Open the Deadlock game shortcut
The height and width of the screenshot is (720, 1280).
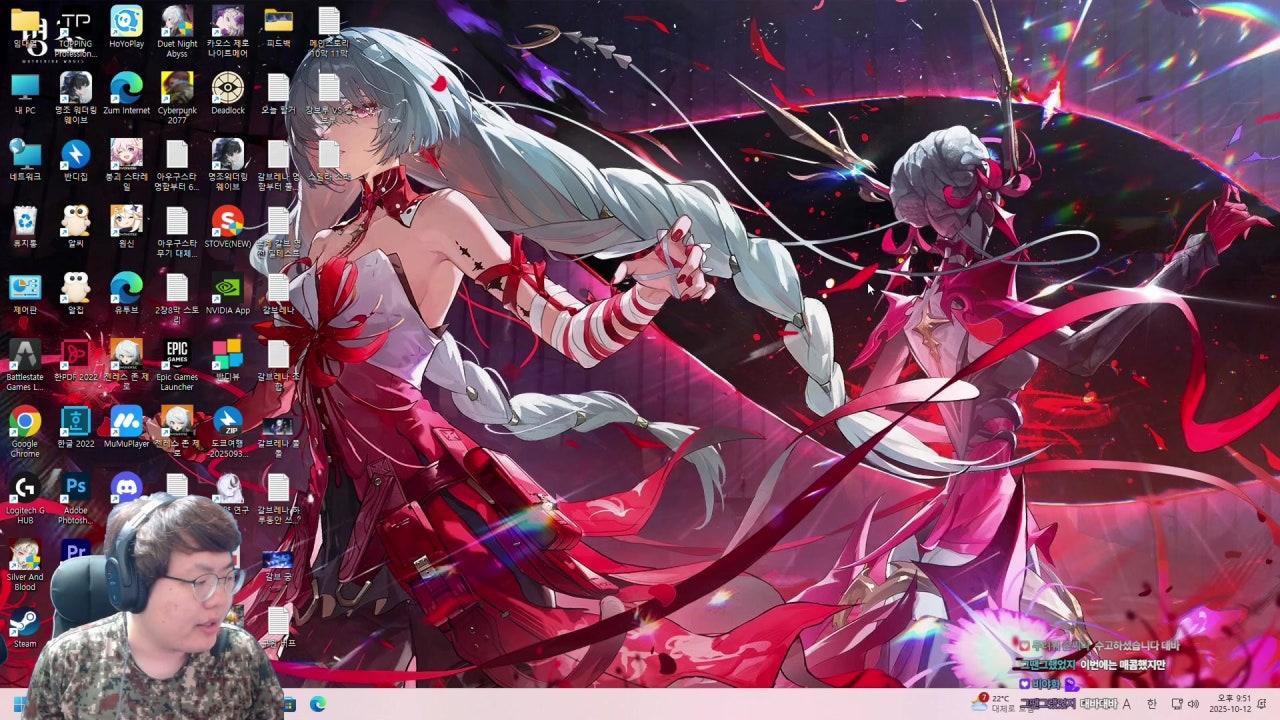[x=228, y=88]
